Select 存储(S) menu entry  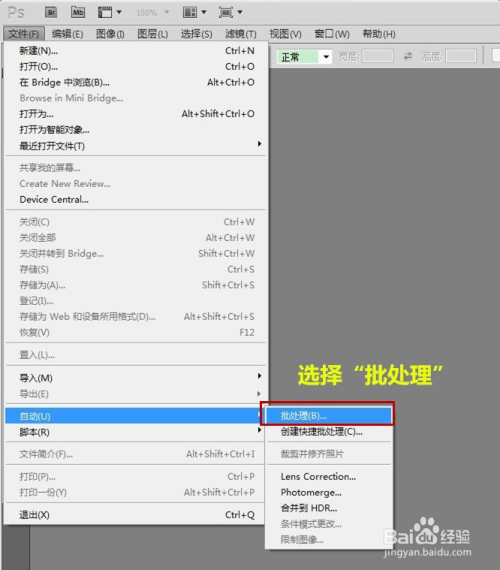tap(136, 269)
